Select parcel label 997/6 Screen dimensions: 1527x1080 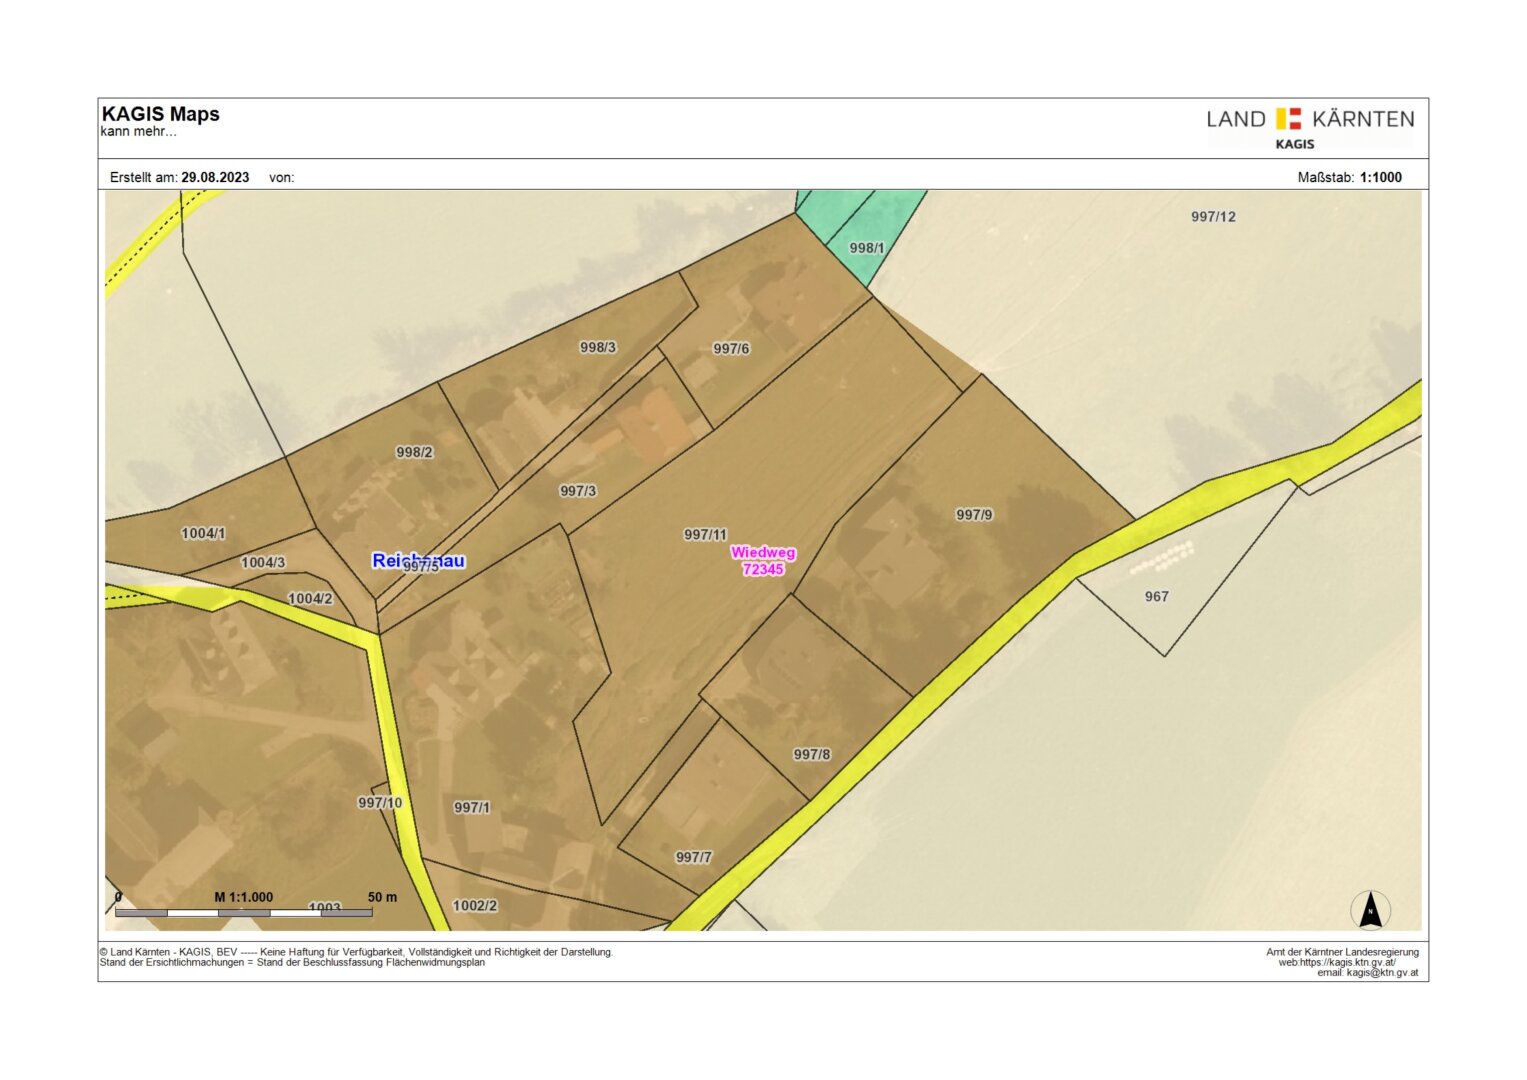731,349
